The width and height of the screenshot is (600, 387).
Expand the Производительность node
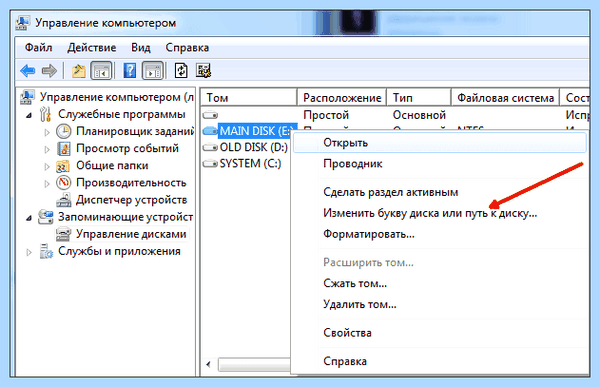[x=47, y=184]
